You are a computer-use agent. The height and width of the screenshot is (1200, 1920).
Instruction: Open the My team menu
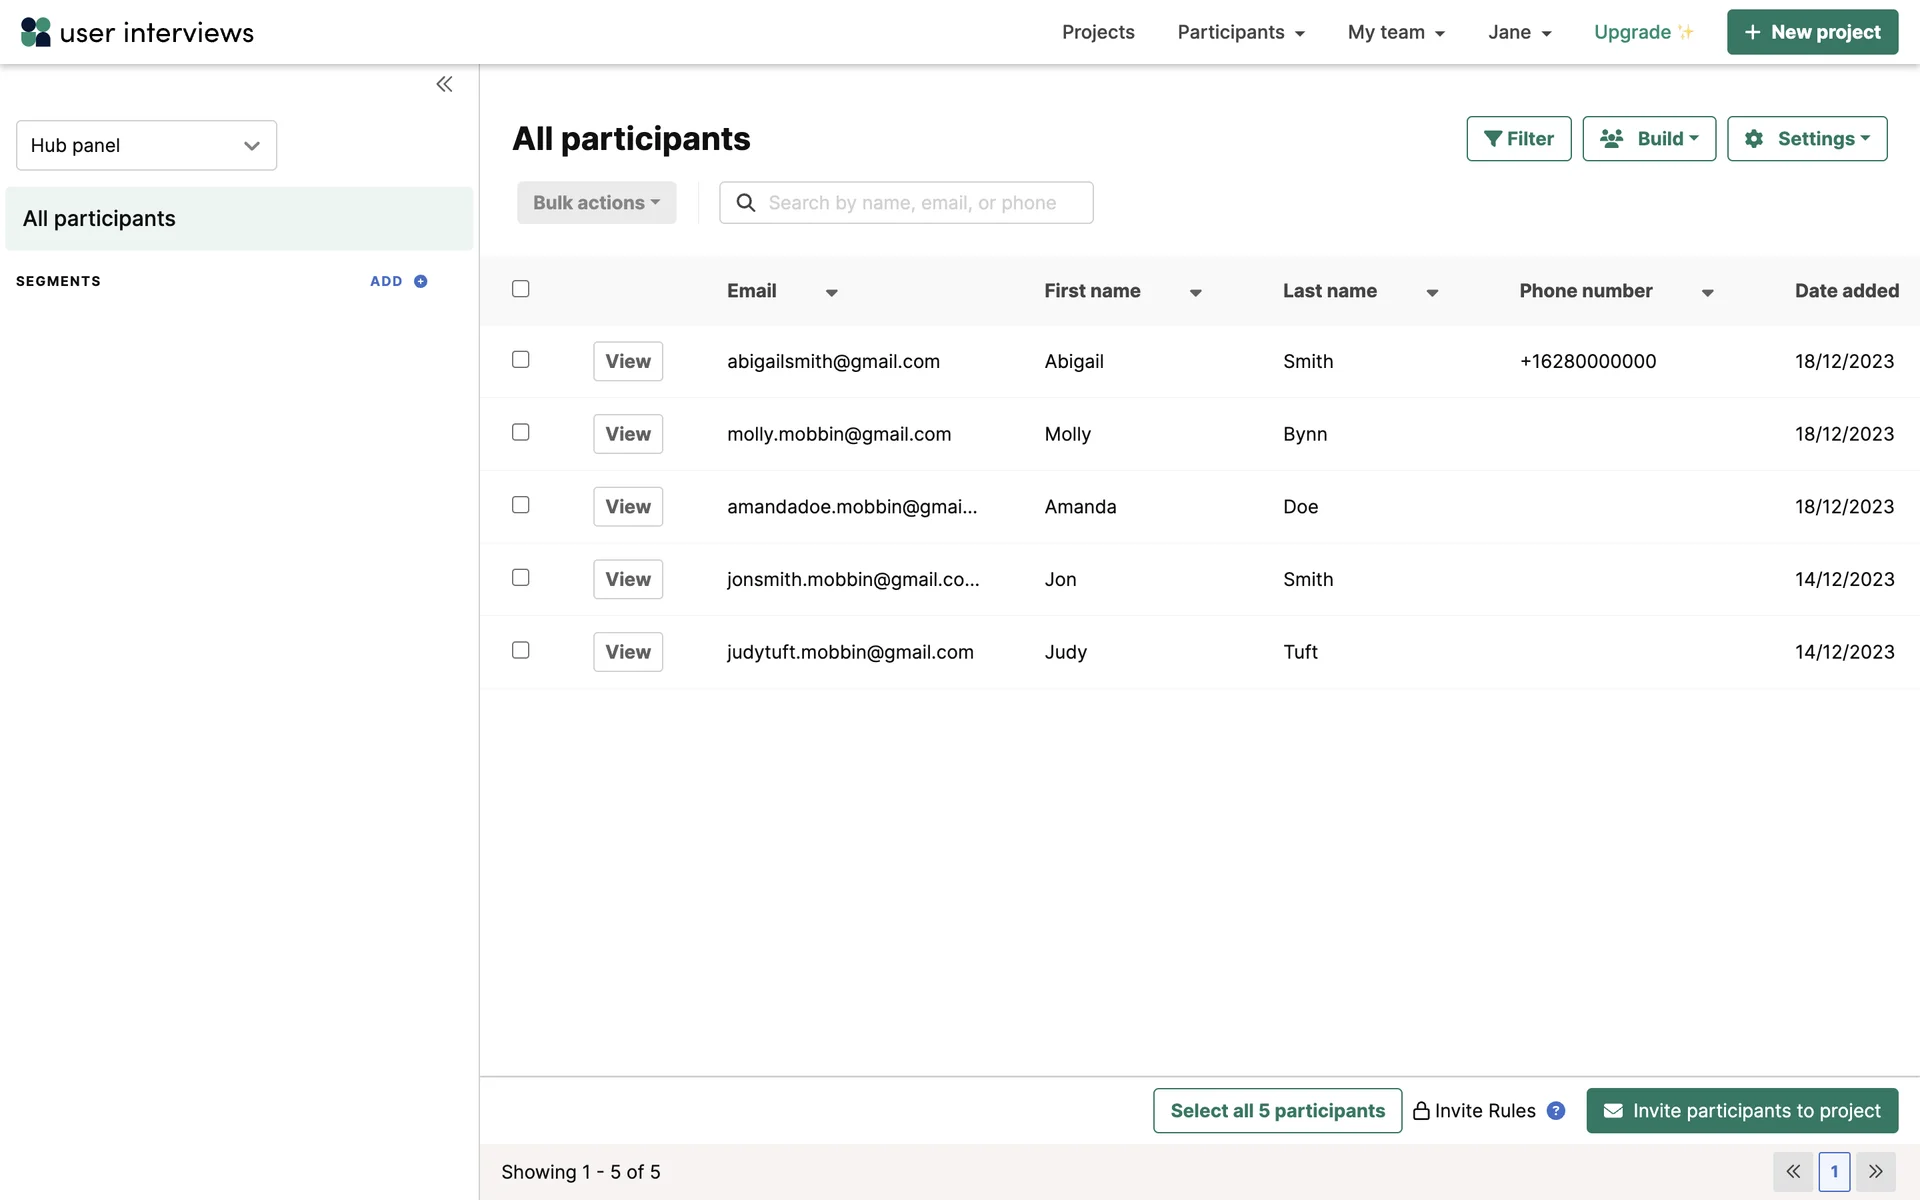click(1396, 32)
